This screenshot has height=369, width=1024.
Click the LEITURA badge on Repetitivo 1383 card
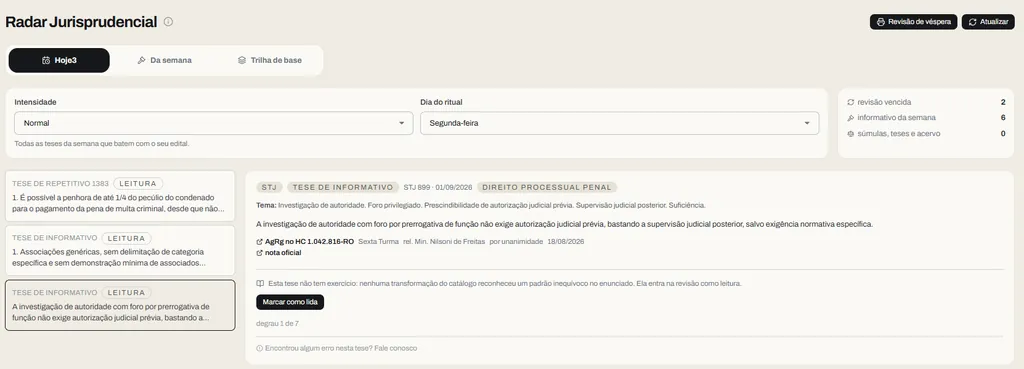tap(138, 184)
